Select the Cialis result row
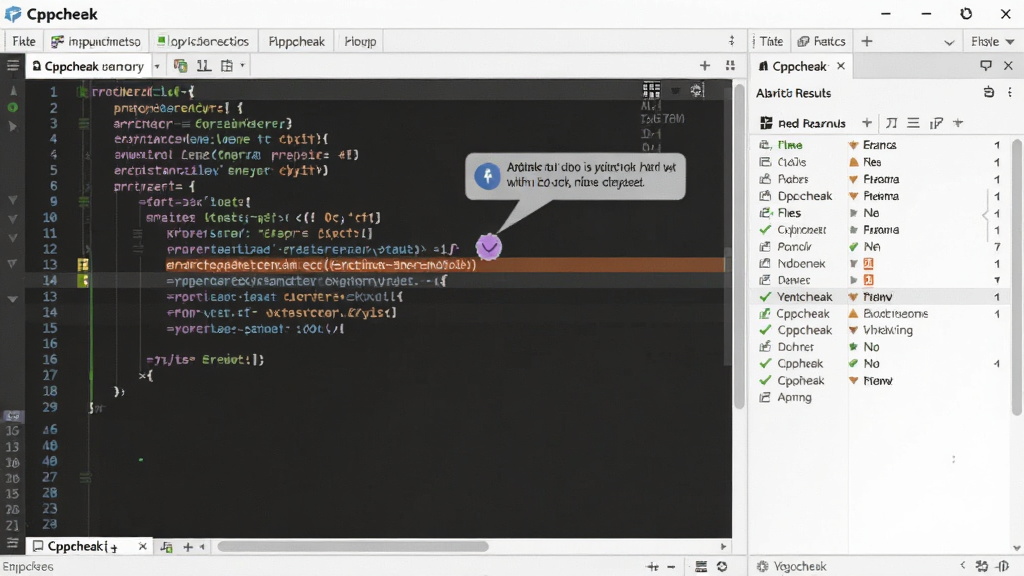This screenshot has width=1024, height=576. point(880,162)
